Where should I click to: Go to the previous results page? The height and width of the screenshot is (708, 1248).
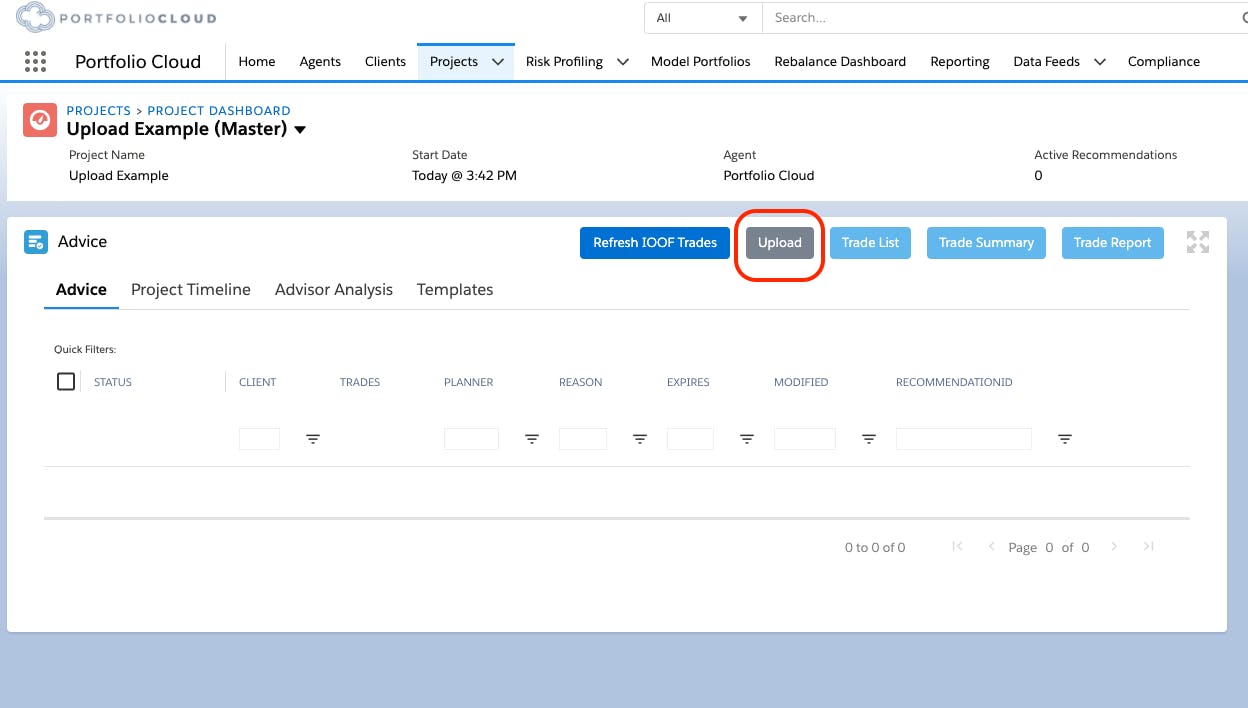point(991,546)
